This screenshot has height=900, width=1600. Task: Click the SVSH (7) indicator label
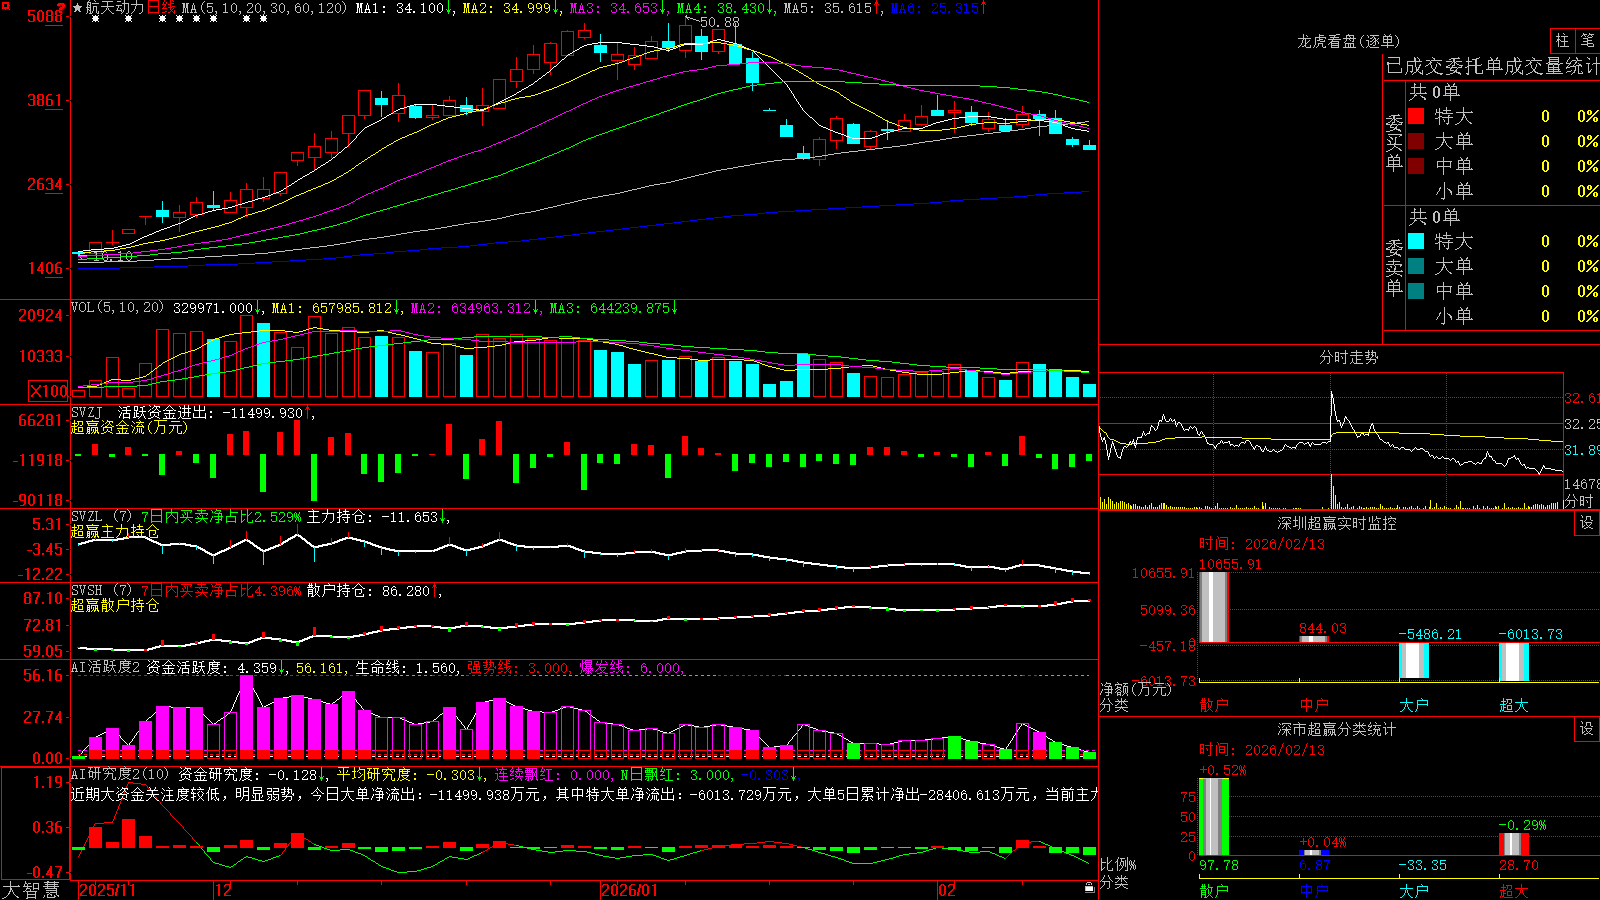pos(102,591)
